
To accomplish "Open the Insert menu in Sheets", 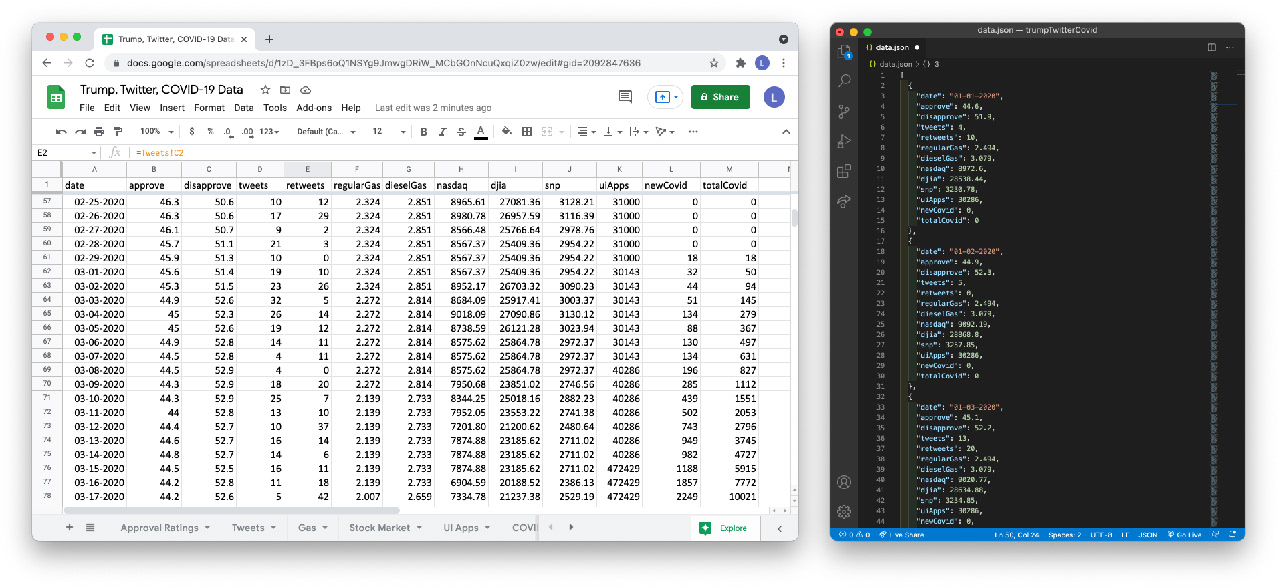I will coord(171,108).
